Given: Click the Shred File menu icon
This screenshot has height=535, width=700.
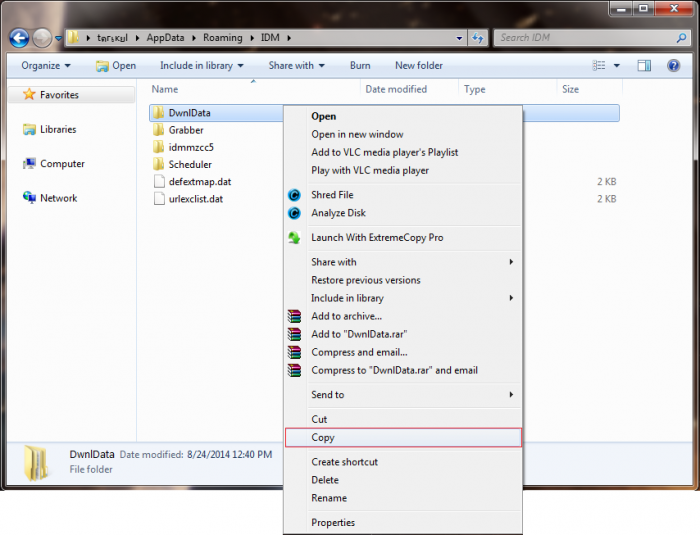Looking at the screenshot, I should pyautogui.click(x=294, y=195).
